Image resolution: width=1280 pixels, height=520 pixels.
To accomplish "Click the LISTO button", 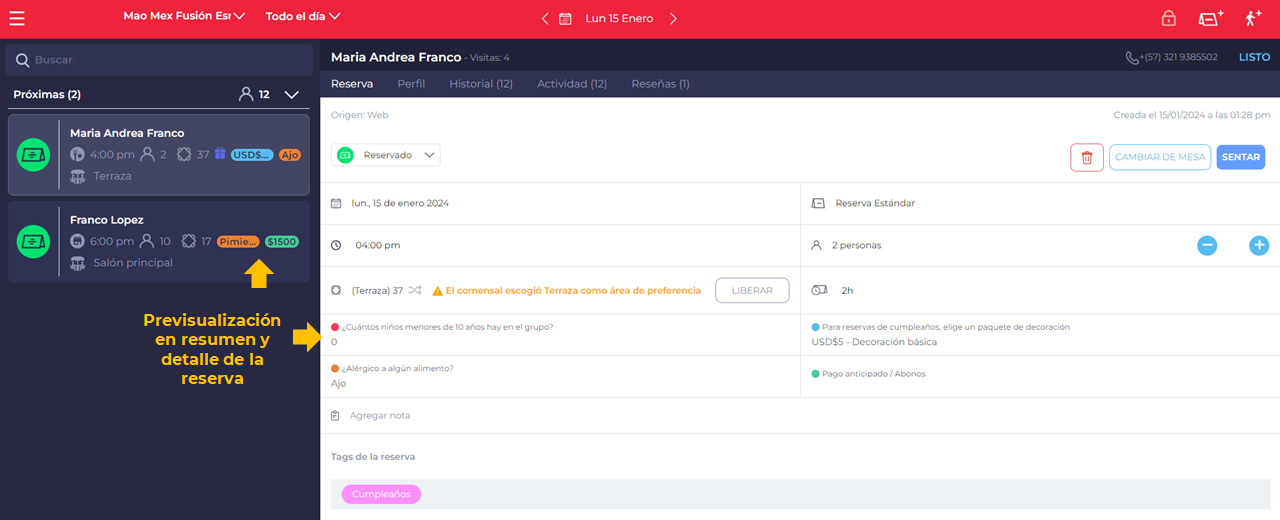I will 1254,57.
